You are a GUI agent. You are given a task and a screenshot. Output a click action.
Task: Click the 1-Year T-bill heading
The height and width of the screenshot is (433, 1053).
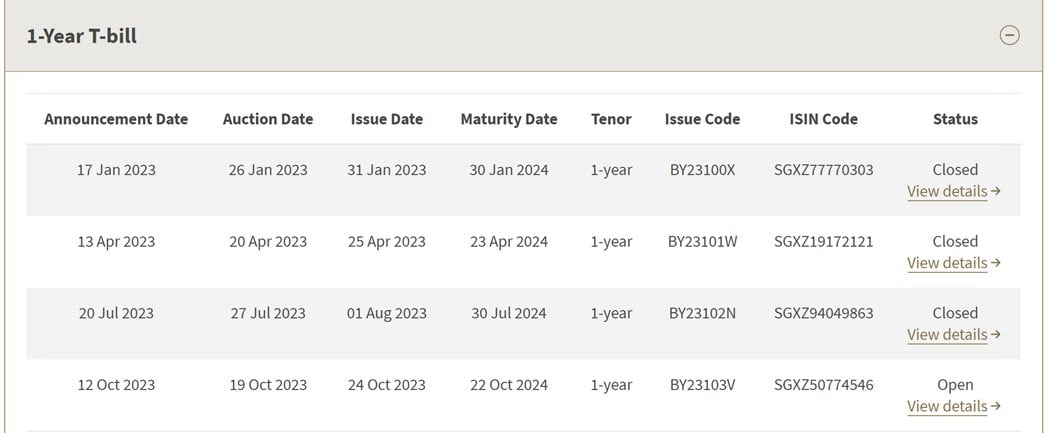point(81,36)
